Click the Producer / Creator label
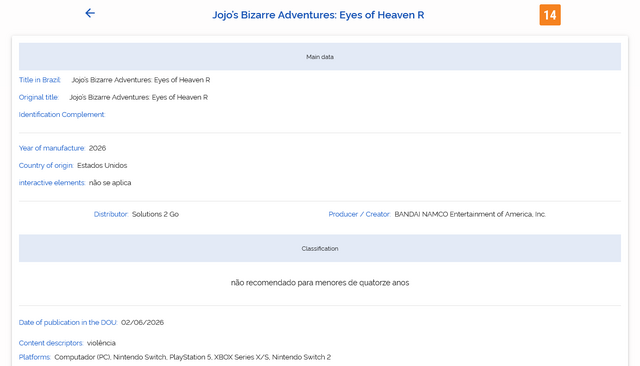This screenshot has width=640, height=366. point(360,214)
